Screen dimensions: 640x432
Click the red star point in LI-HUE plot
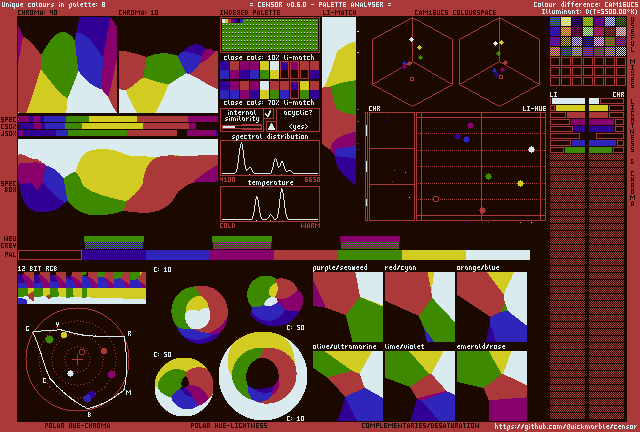[x=482, y=210]
